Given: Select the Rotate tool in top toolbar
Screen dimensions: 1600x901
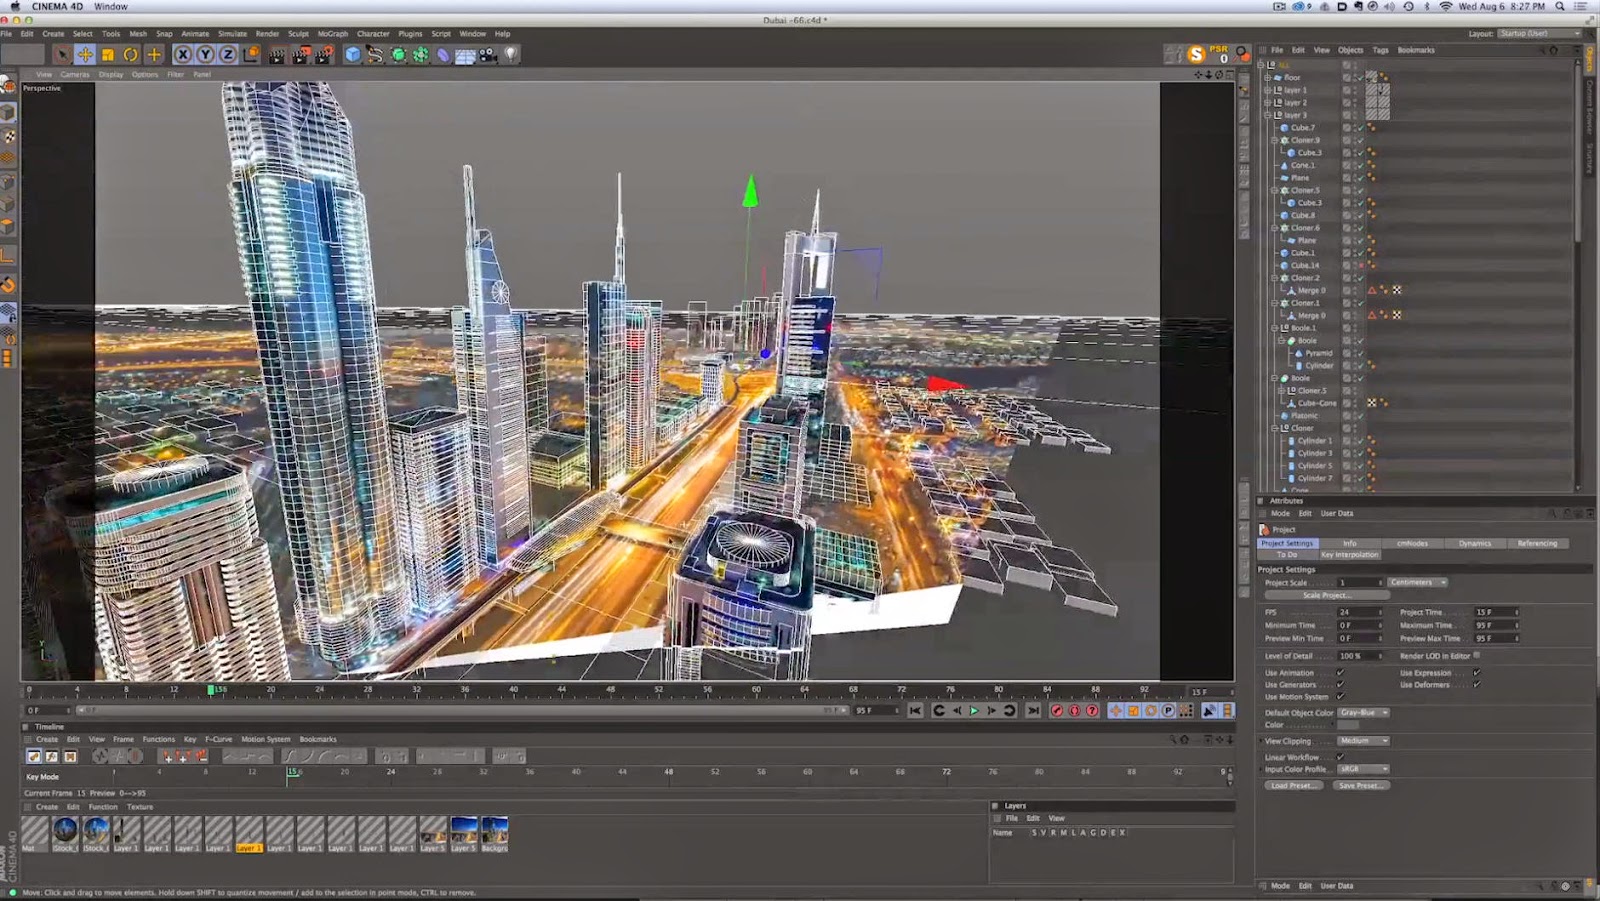Looking at the screenshot, I should [131, 55].
